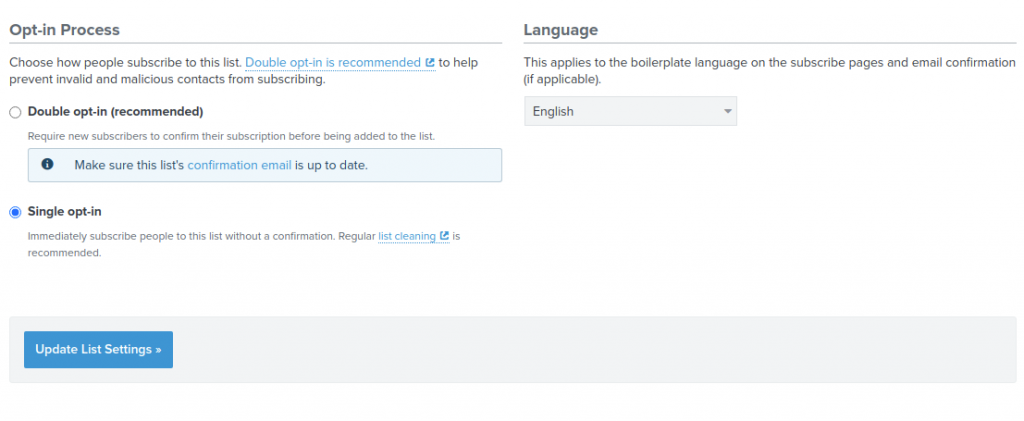Click the "Language" section heading
This screenshot has height=421, width=1024.
pos(560,29)
